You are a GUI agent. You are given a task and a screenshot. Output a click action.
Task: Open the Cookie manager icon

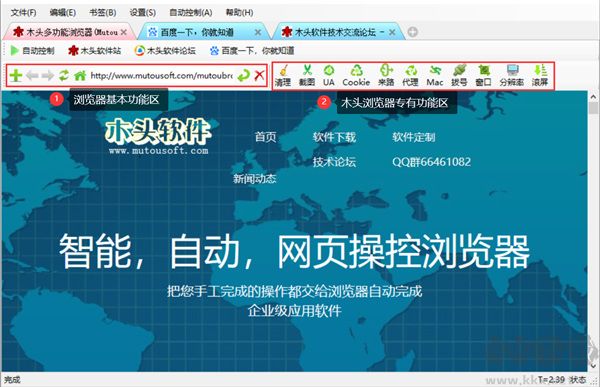[356, 75]
